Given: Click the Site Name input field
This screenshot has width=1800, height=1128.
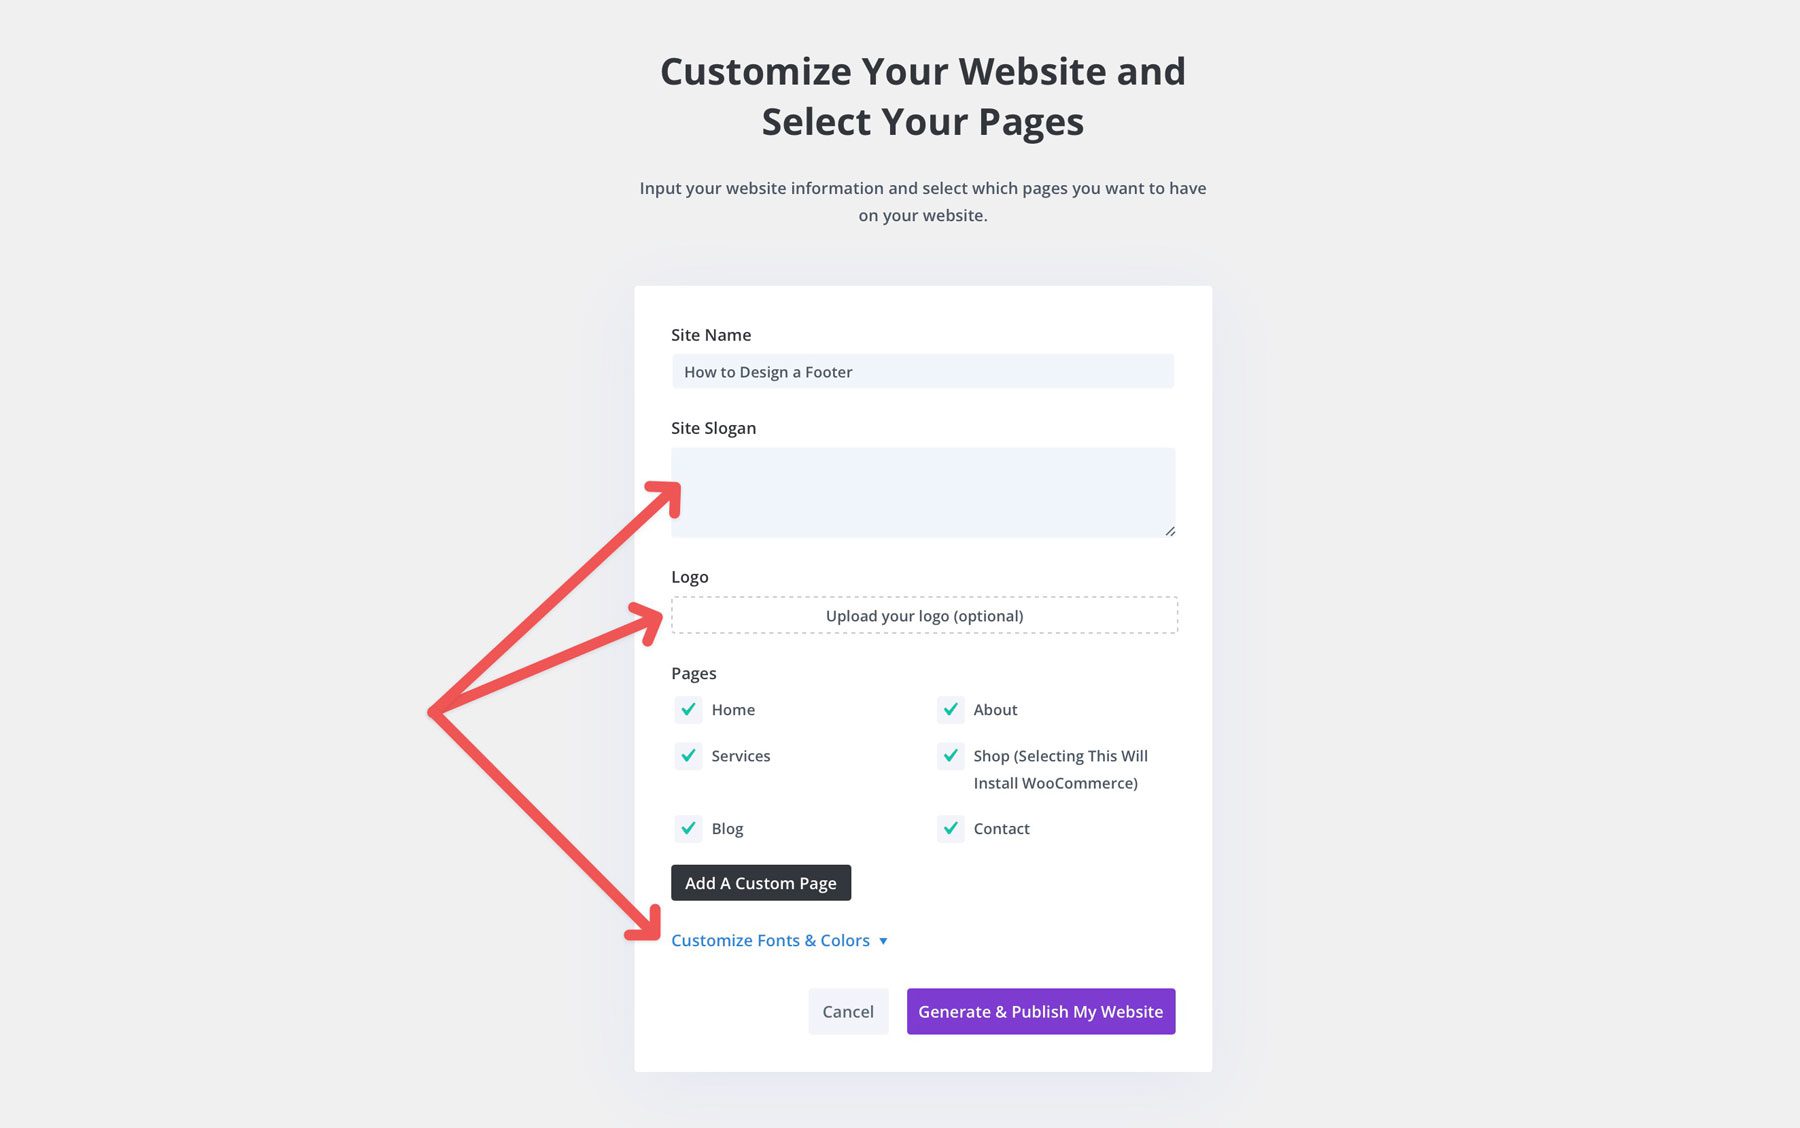Looking at the screenshot, I should point(923,371).
